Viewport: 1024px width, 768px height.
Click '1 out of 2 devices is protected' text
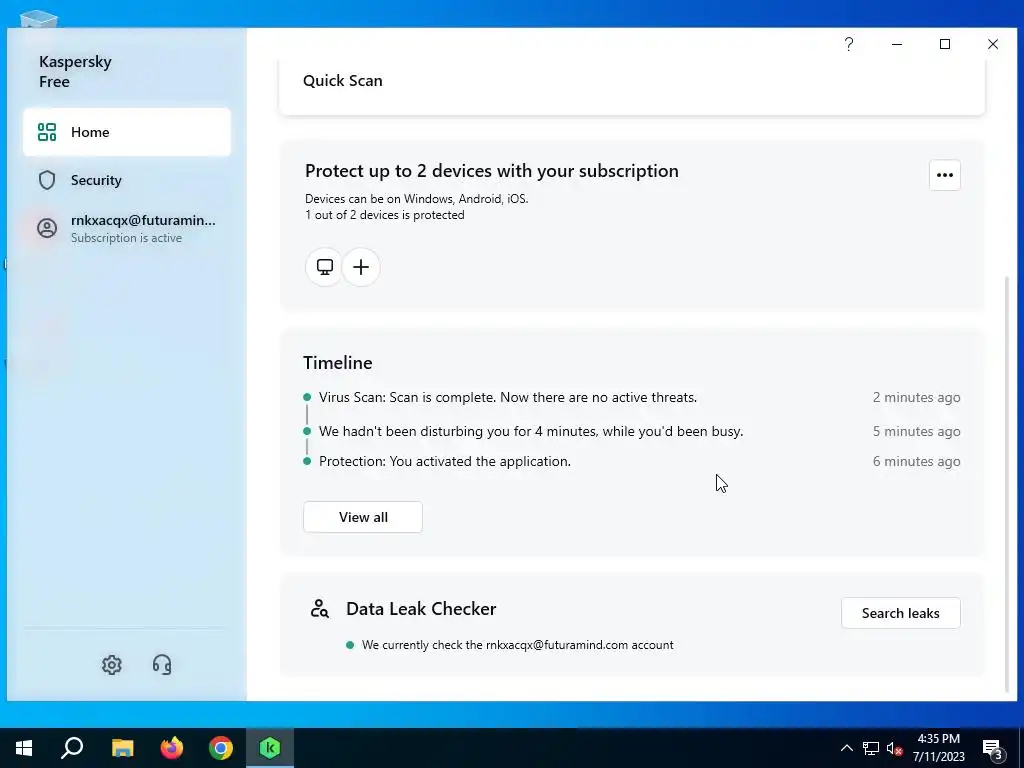coord(385,215)
